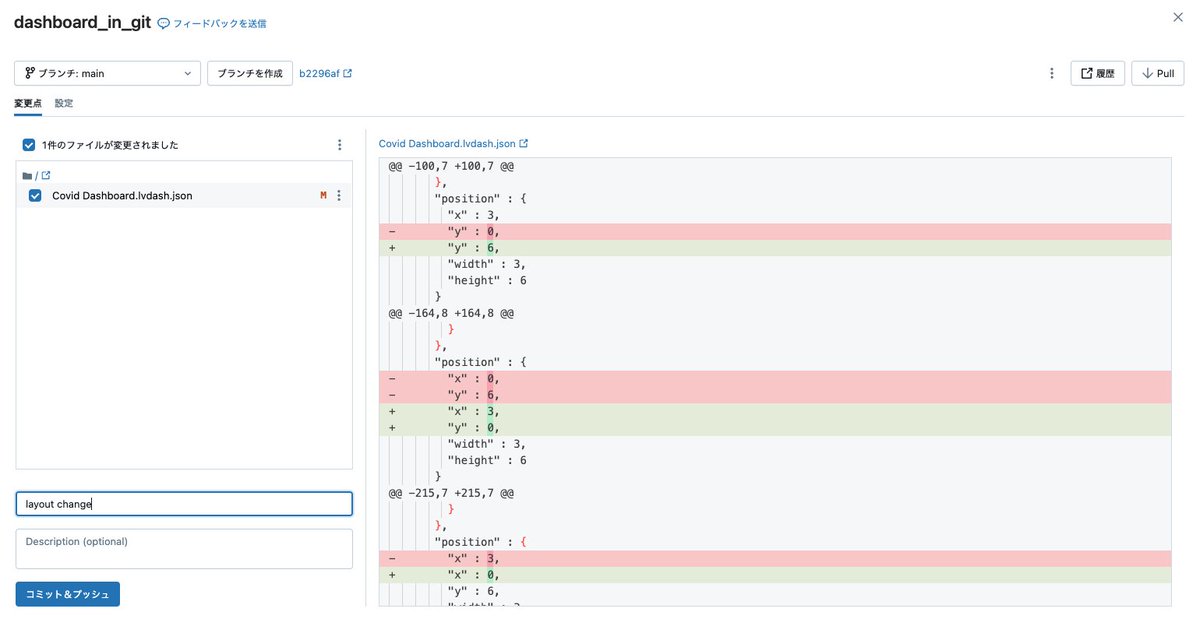Screen dimensions: 1200x619
Task: Click the root folder icon in the file tree
Action: coord(26,174)
